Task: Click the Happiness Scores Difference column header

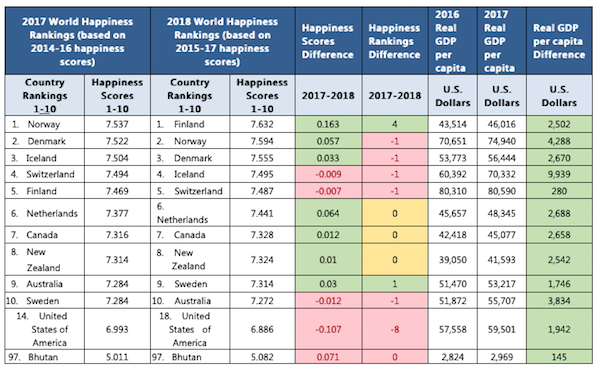Action: point(328,41)
